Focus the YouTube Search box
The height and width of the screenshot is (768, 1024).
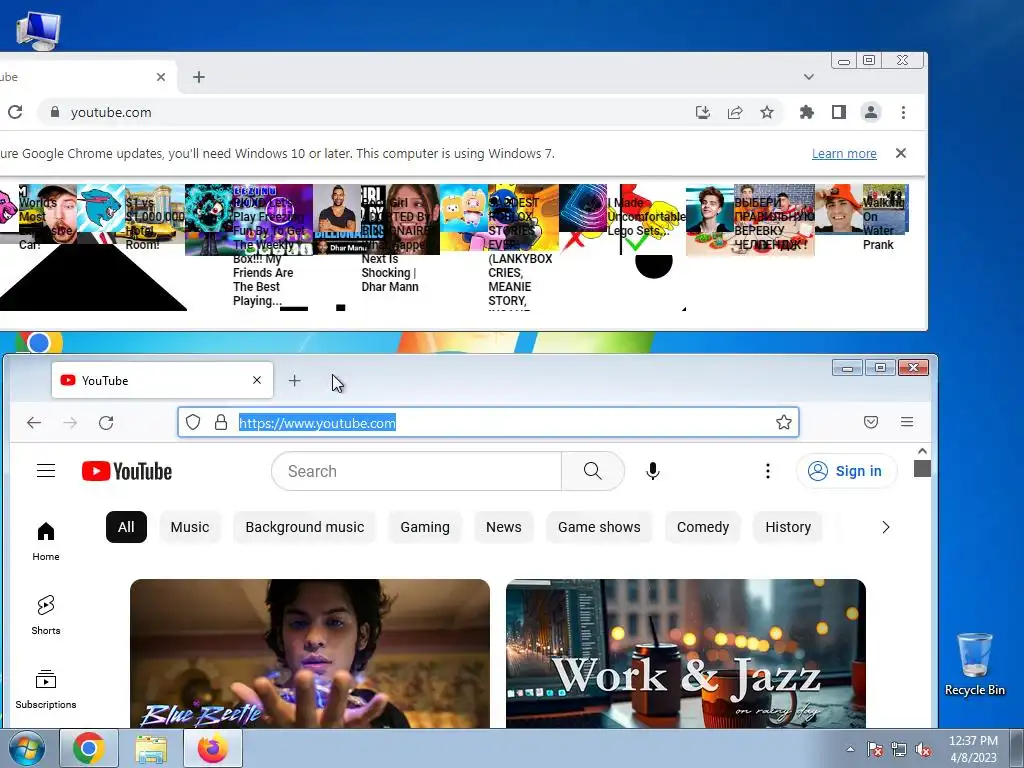pyautogui.click(x=416, y=471)
